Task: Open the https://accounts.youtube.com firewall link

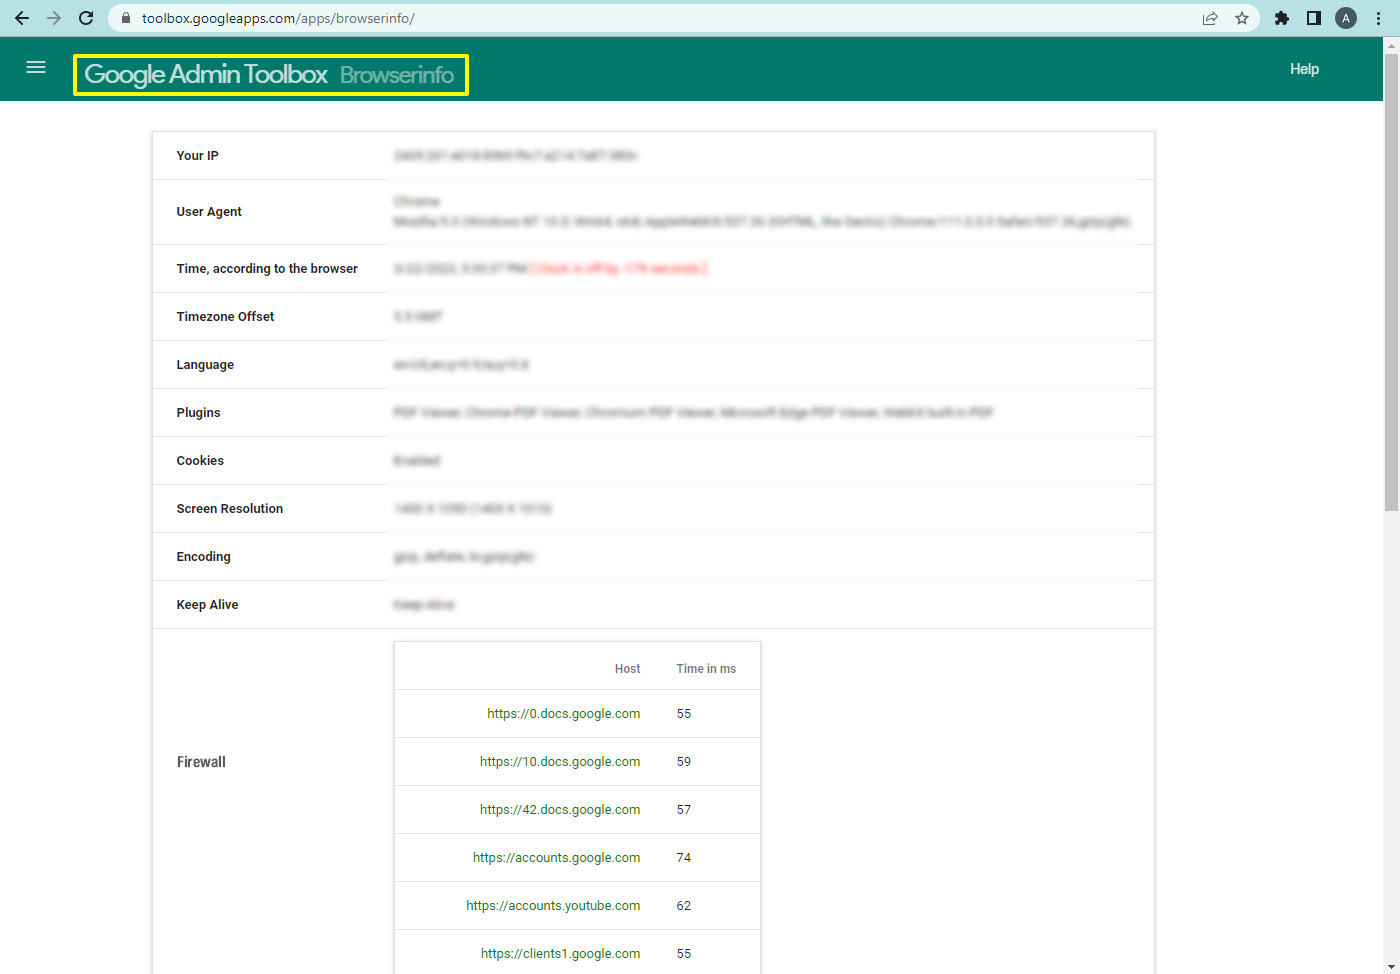Action: click(x=553, y=905)
